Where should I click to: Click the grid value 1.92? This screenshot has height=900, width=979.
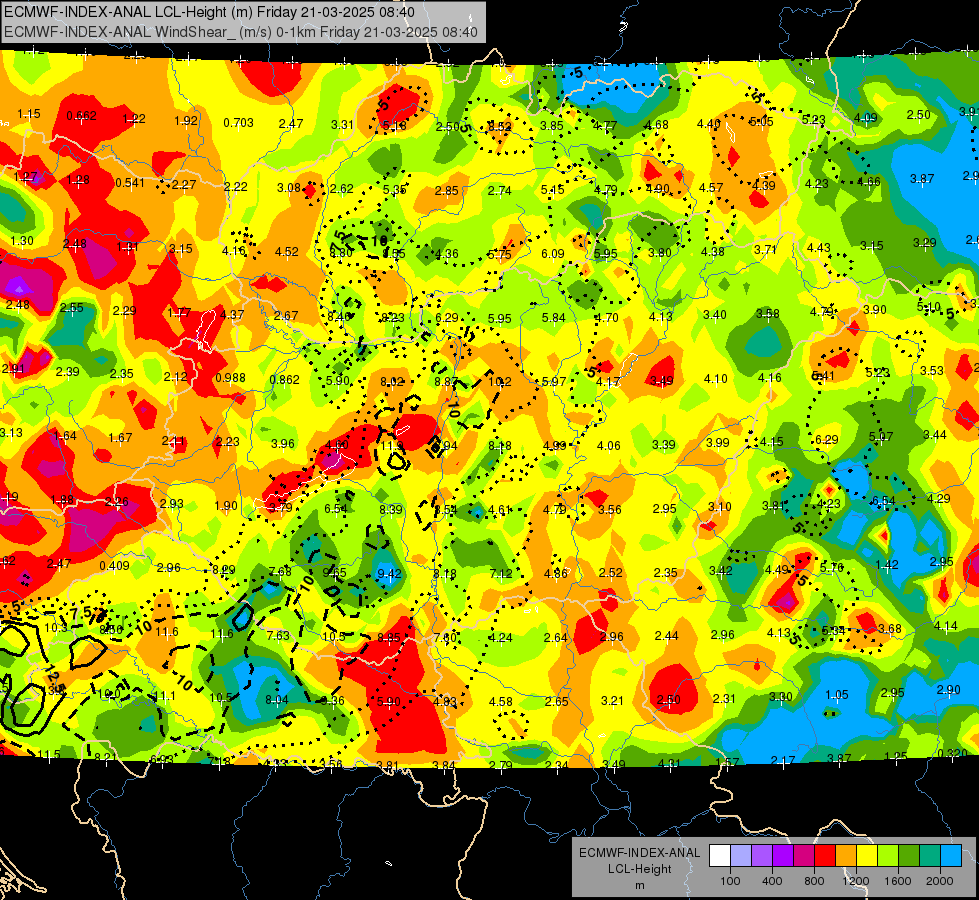(185, 121)
